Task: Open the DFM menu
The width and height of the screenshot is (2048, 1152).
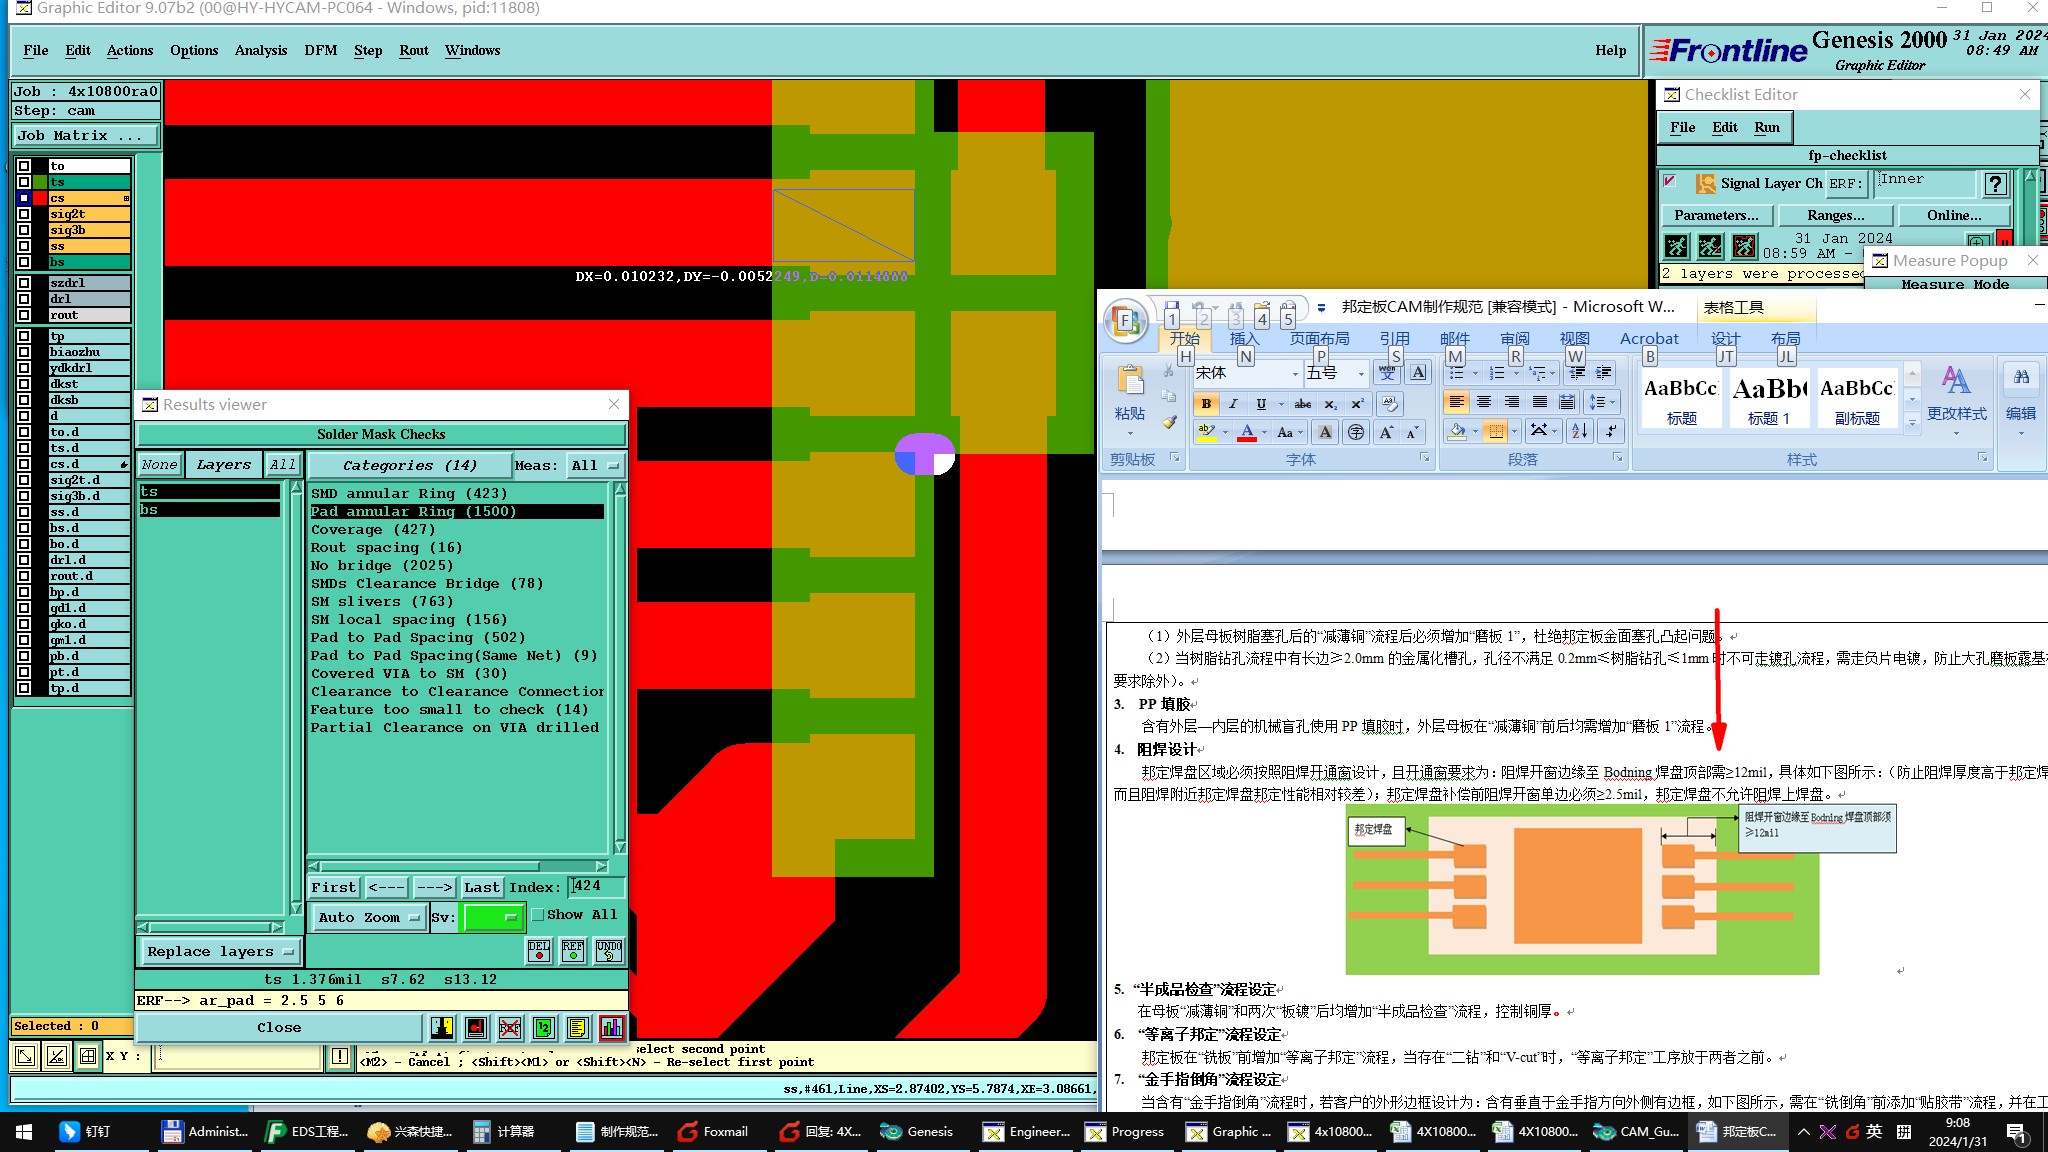Action: point(320,50)
